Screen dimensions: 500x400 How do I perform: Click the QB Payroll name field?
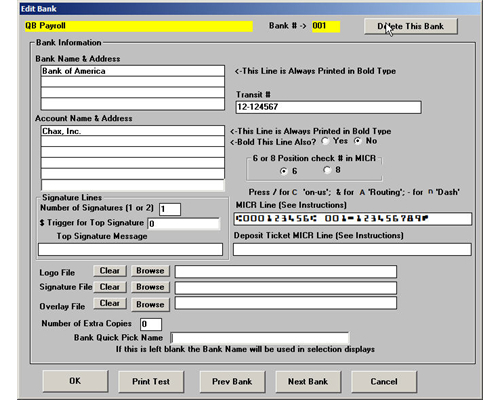[139, 26]
